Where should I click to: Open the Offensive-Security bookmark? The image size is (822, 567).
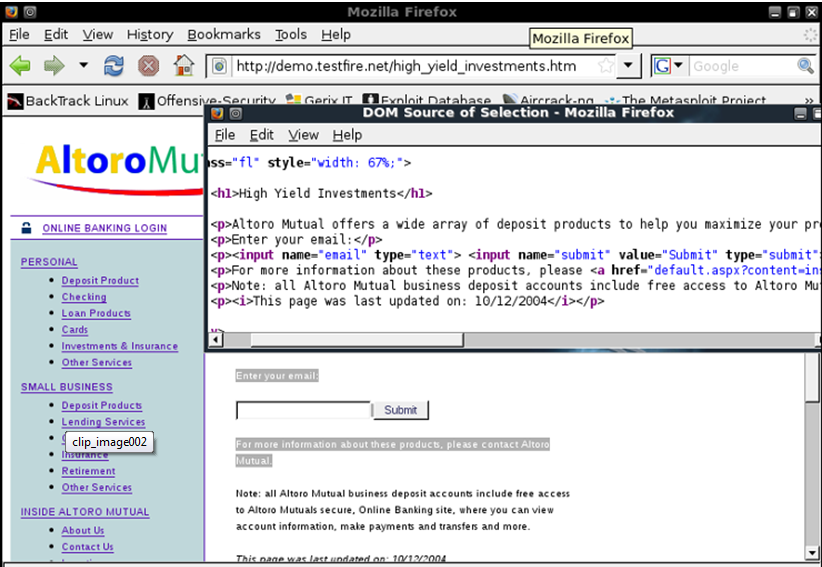tap(207, 101)
